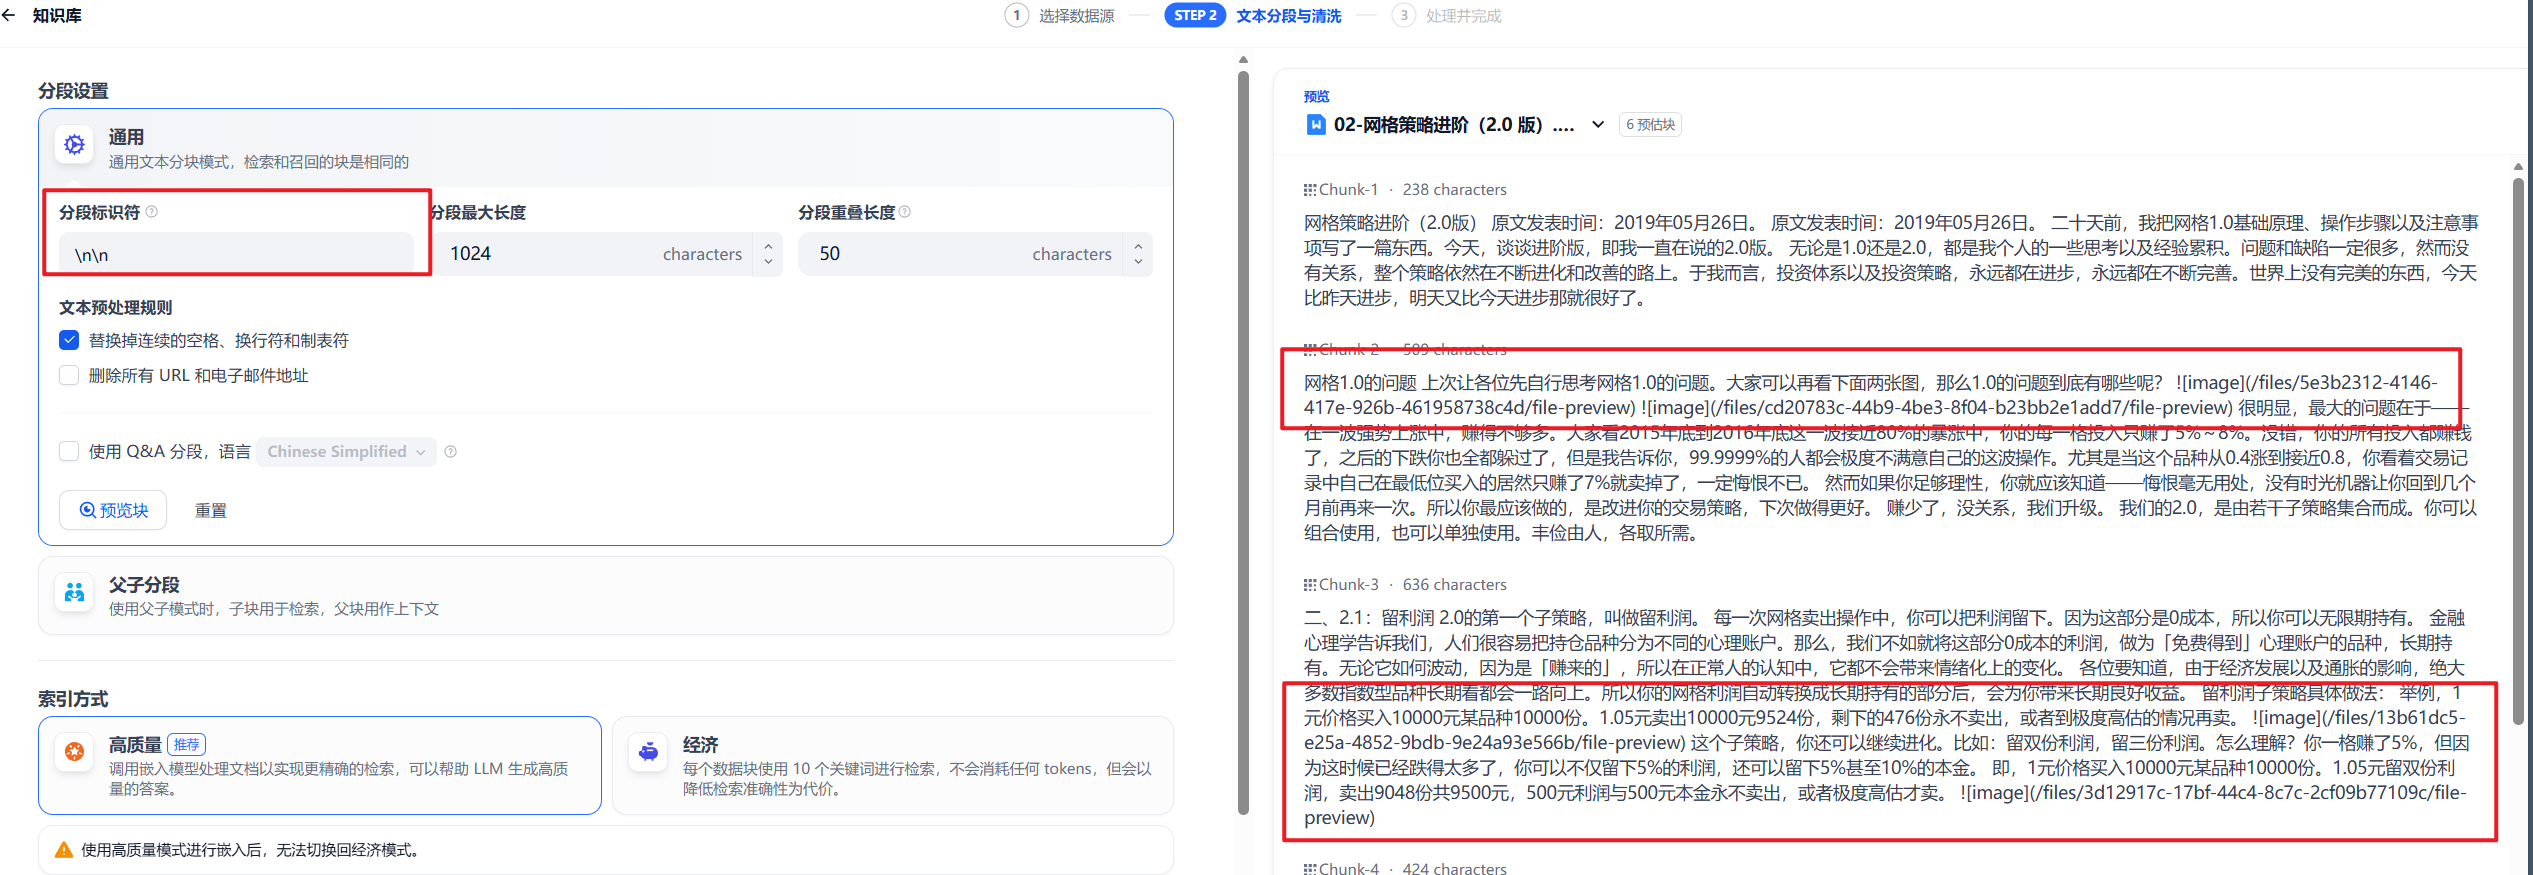The image size is (2533, 875).
Task: Click the 文本预处理规则 heading
Action: pos(115,307)
